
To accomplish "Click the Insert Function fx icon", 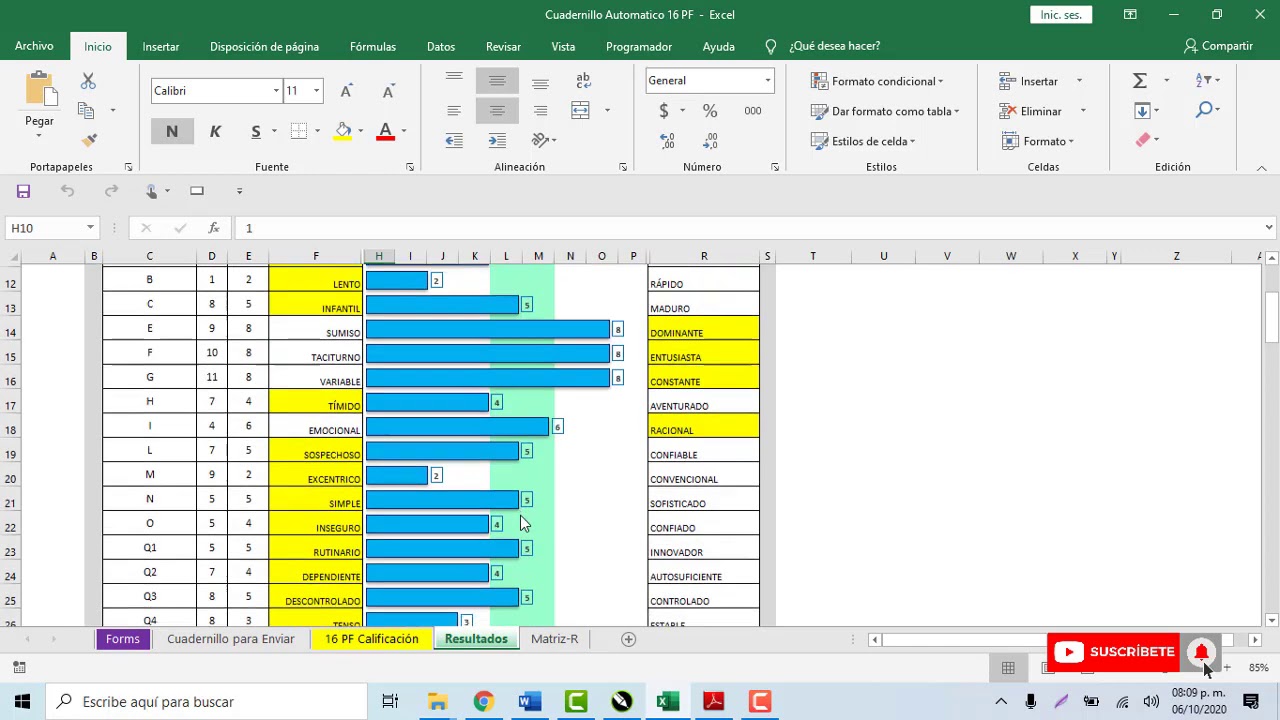I will pos(213,228).
